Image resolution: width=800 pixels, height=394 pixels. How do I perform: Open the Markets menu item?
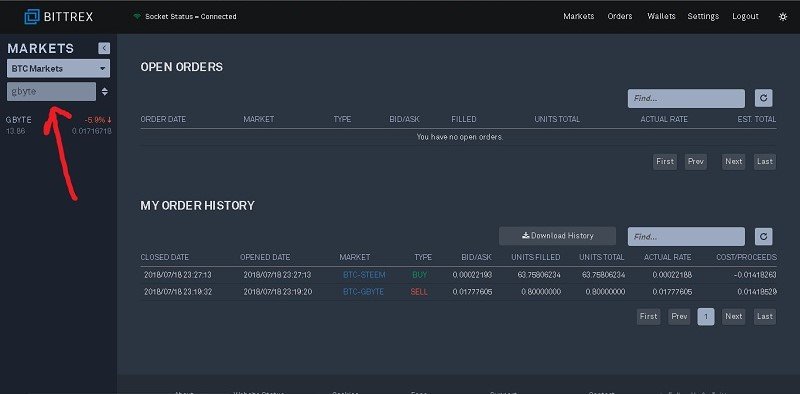pos(579,16)
